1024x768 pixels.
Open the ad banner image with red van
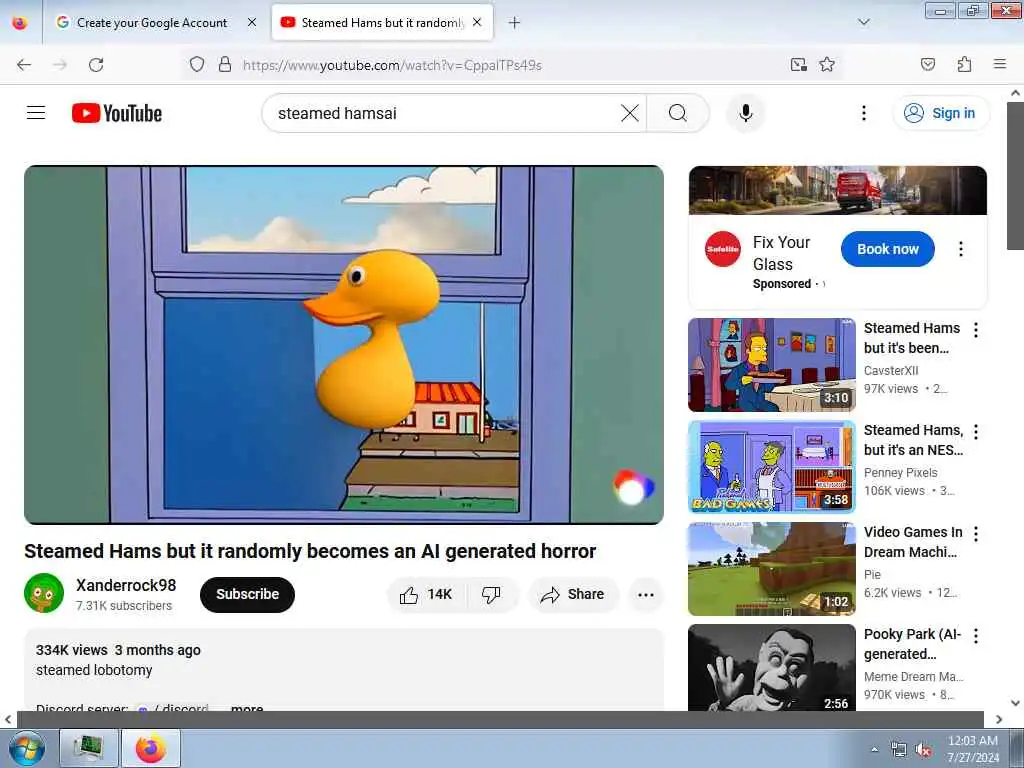click(837, 190)
